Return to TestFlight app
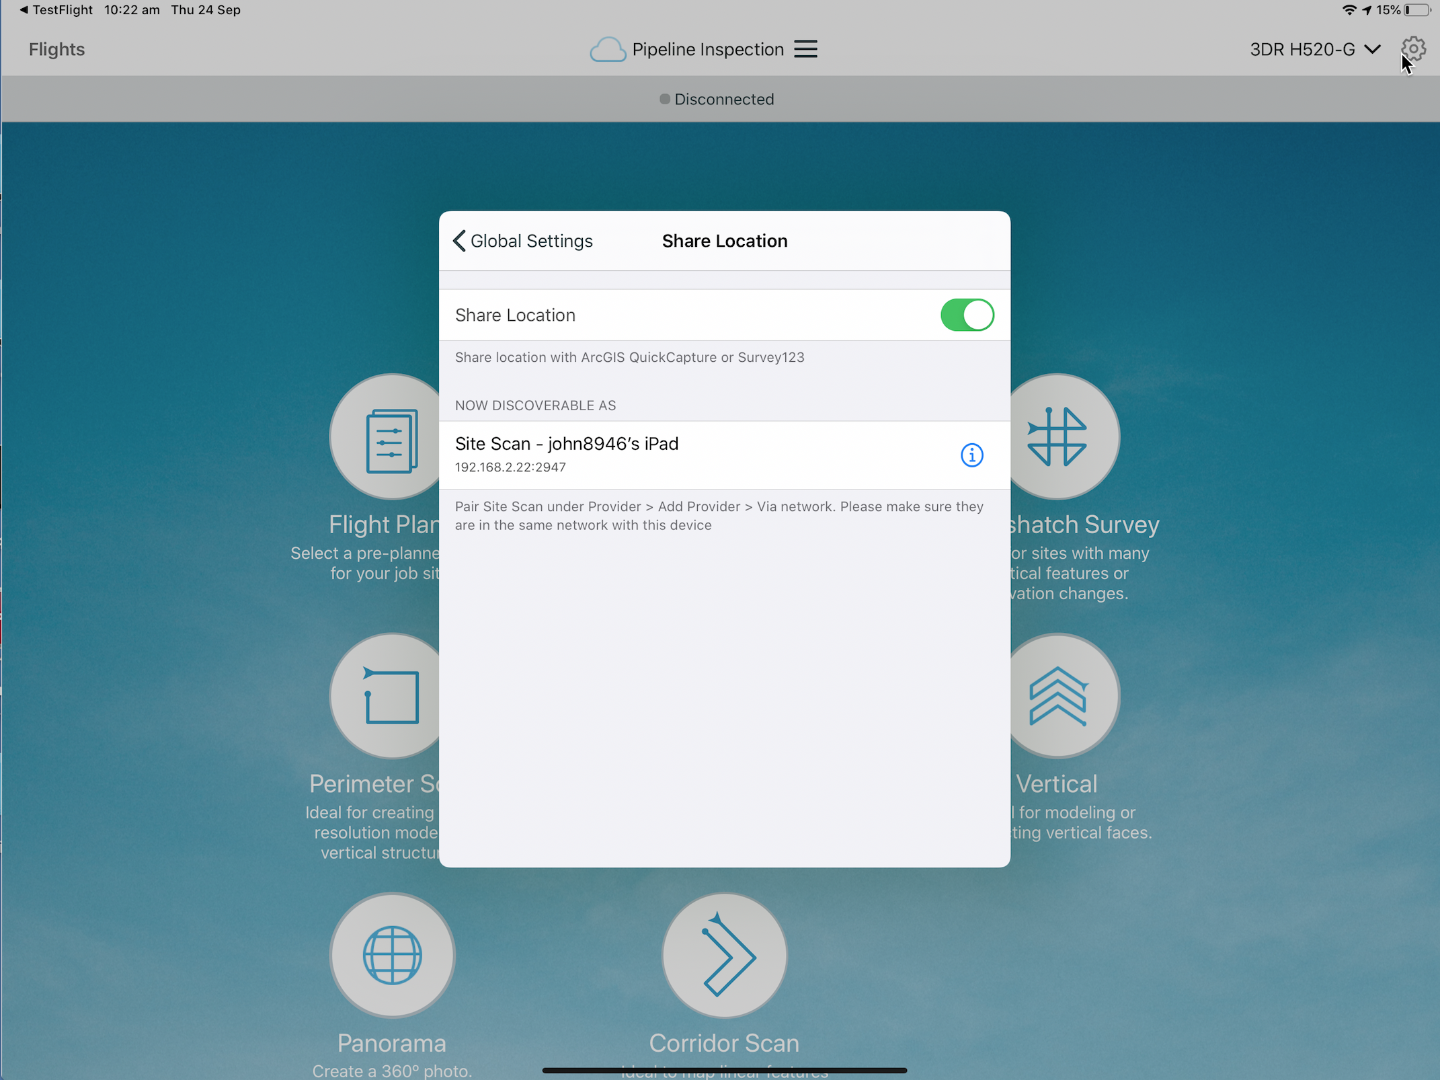The image size is (1440, 1080). pyautogui.click(x=56, y=10)
